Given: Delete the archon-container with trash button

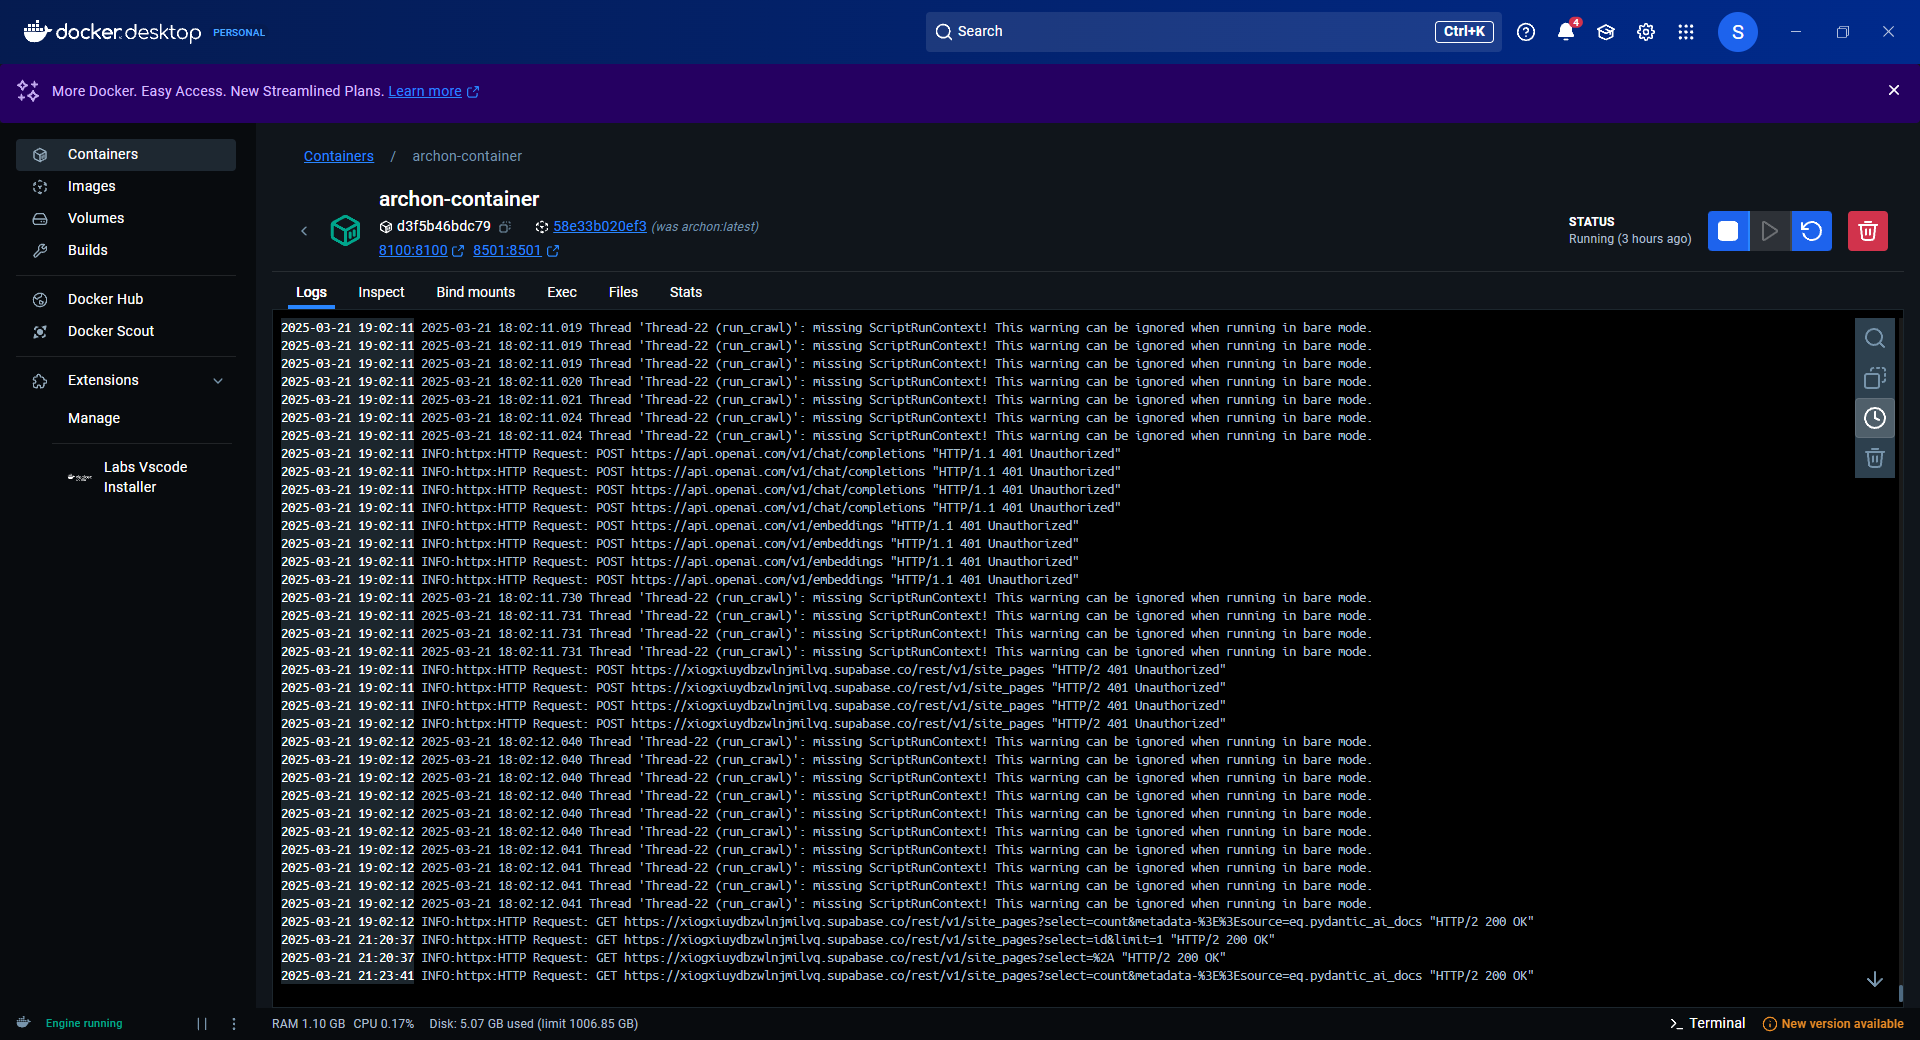Looking at the screenshot, I should [1867, 231].
